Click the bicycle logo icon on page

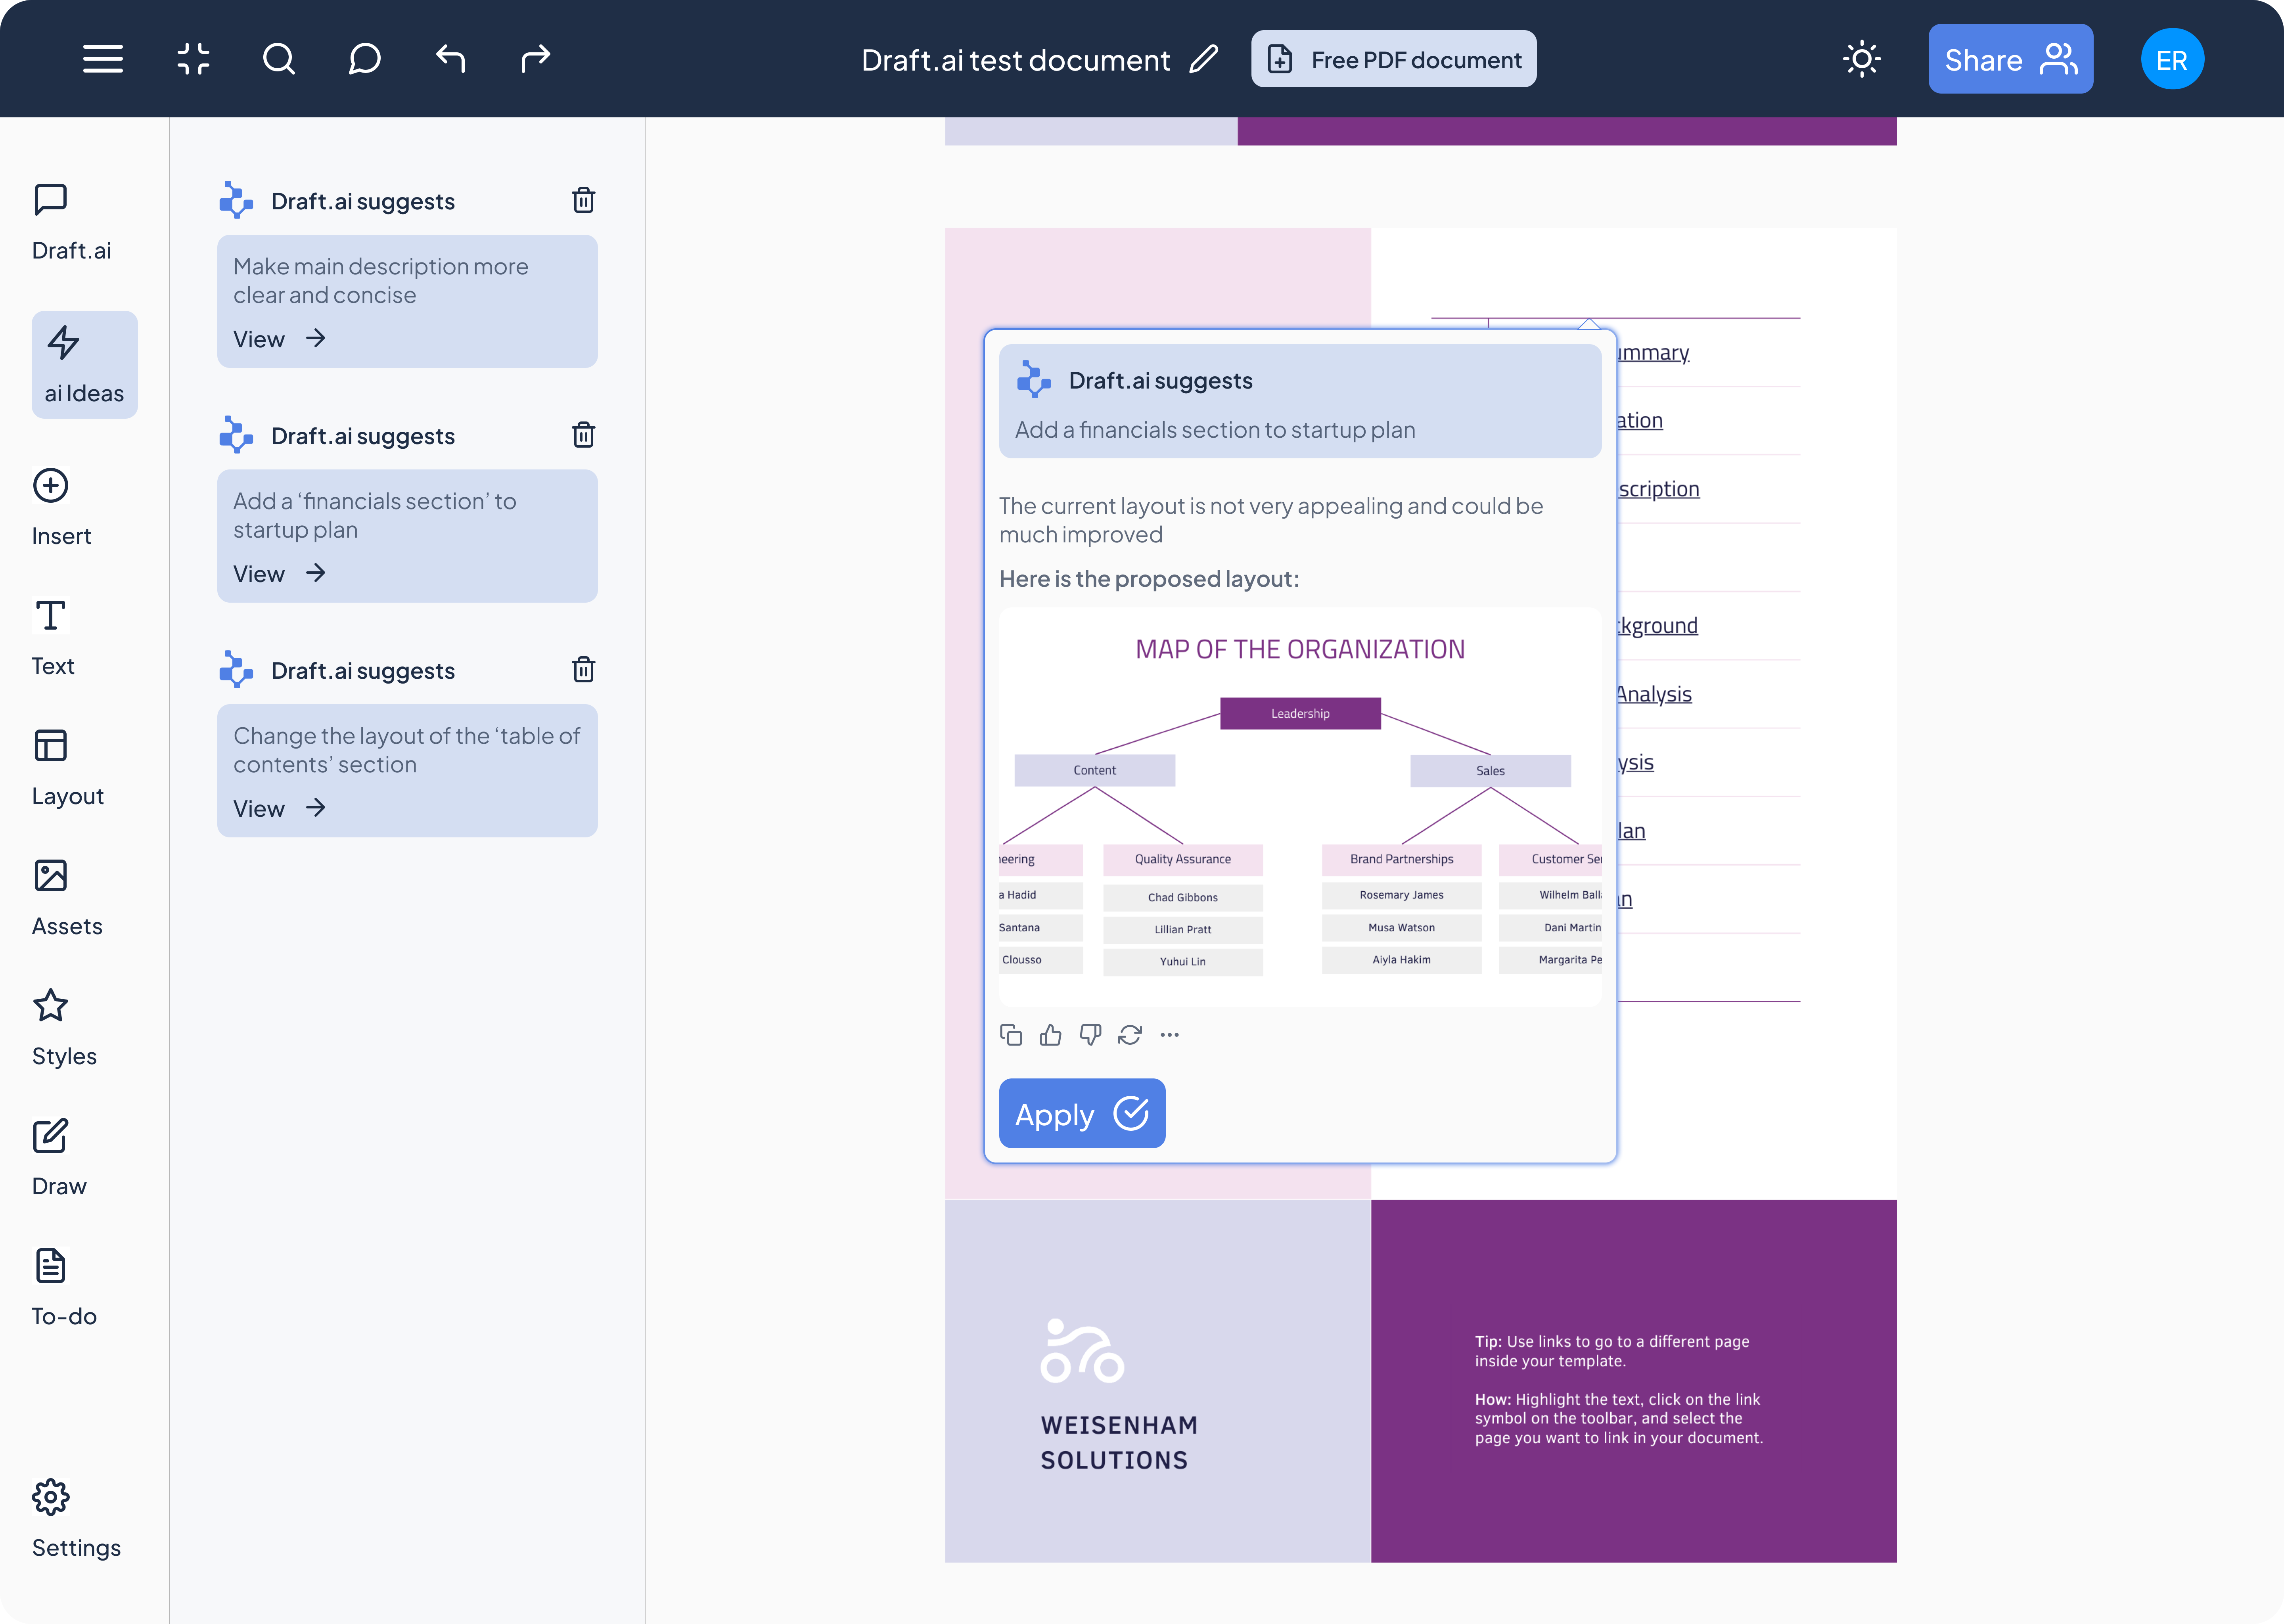click(x=1082, y=1351)
